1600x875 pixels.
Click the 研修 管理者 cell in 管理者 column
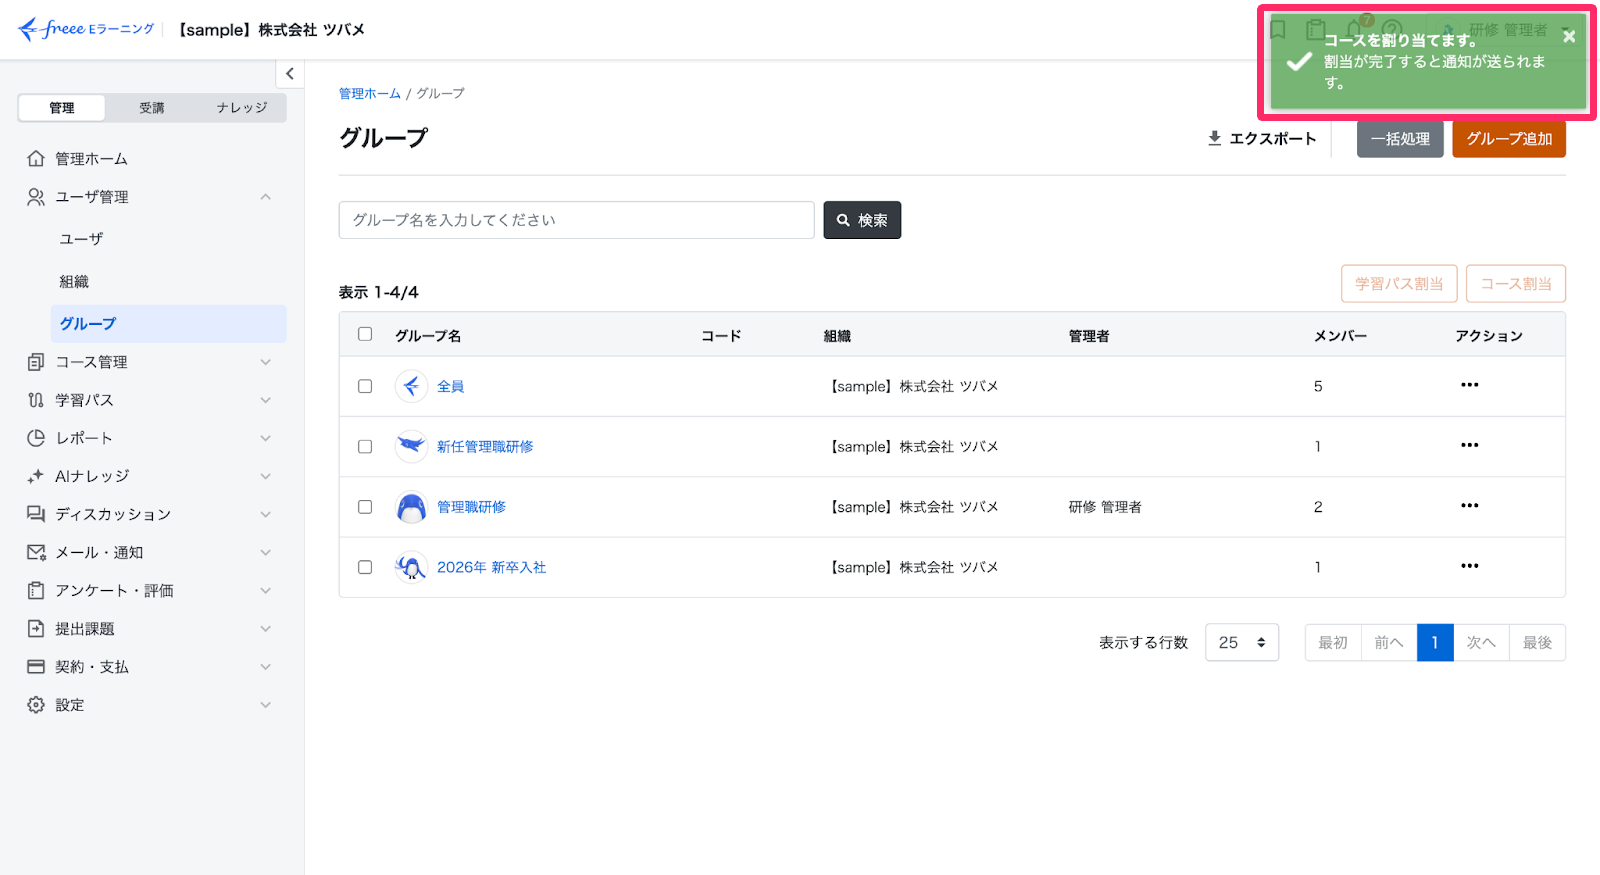(x=1105, y=507)
